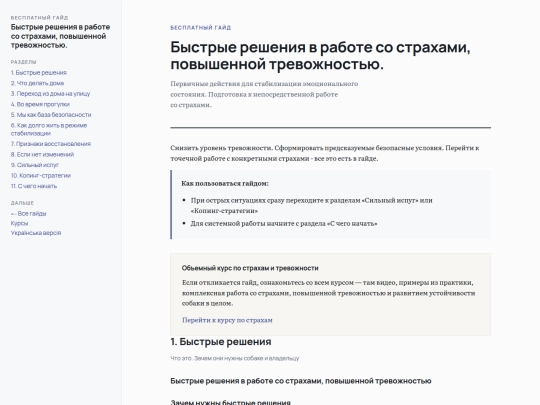This screenshot has width=540, height=405.
Task: Click subtitle 'Что это. Зачем они нужны собаке'
Action: click(235, 359)
